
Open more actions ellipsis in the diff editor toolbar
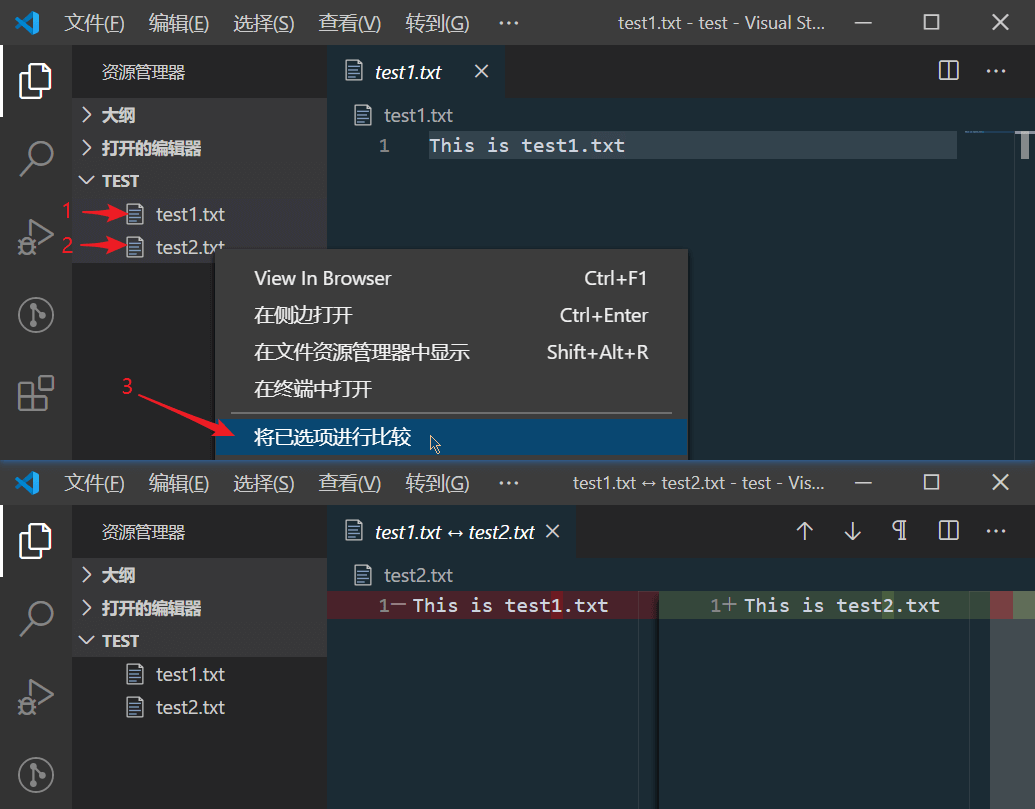[x=996, y=531]
